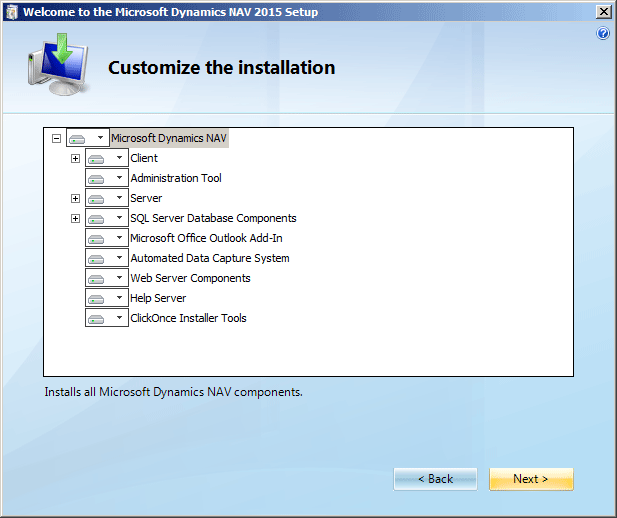Open install dropdown for Web Server Components
This screenshot has height=518, width=617.
pyautogui.click(x=107, y=278)
